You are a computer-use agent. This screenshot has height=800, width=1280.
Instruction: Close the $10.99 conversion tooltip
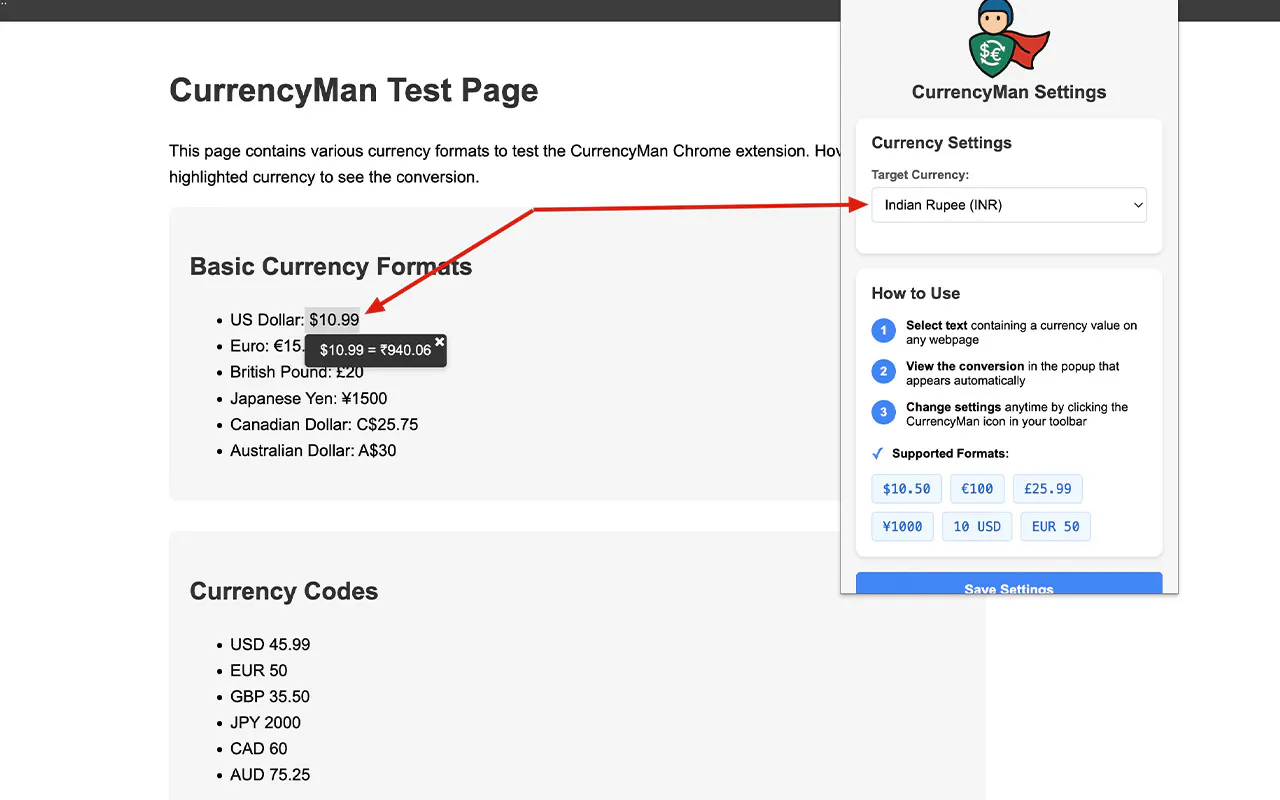click(439, 342)
